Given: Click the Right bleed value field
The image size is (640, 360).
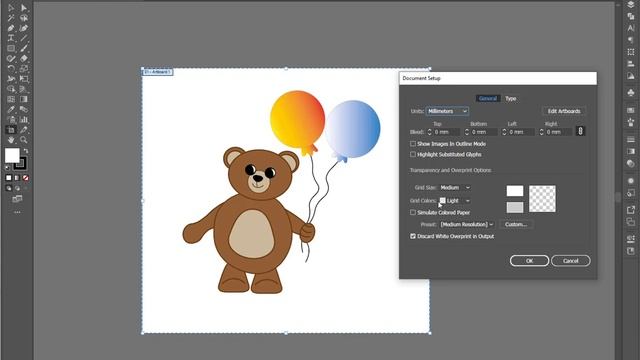Looking at the screenshot, I should pyautogui.click(x=558, y=132).
